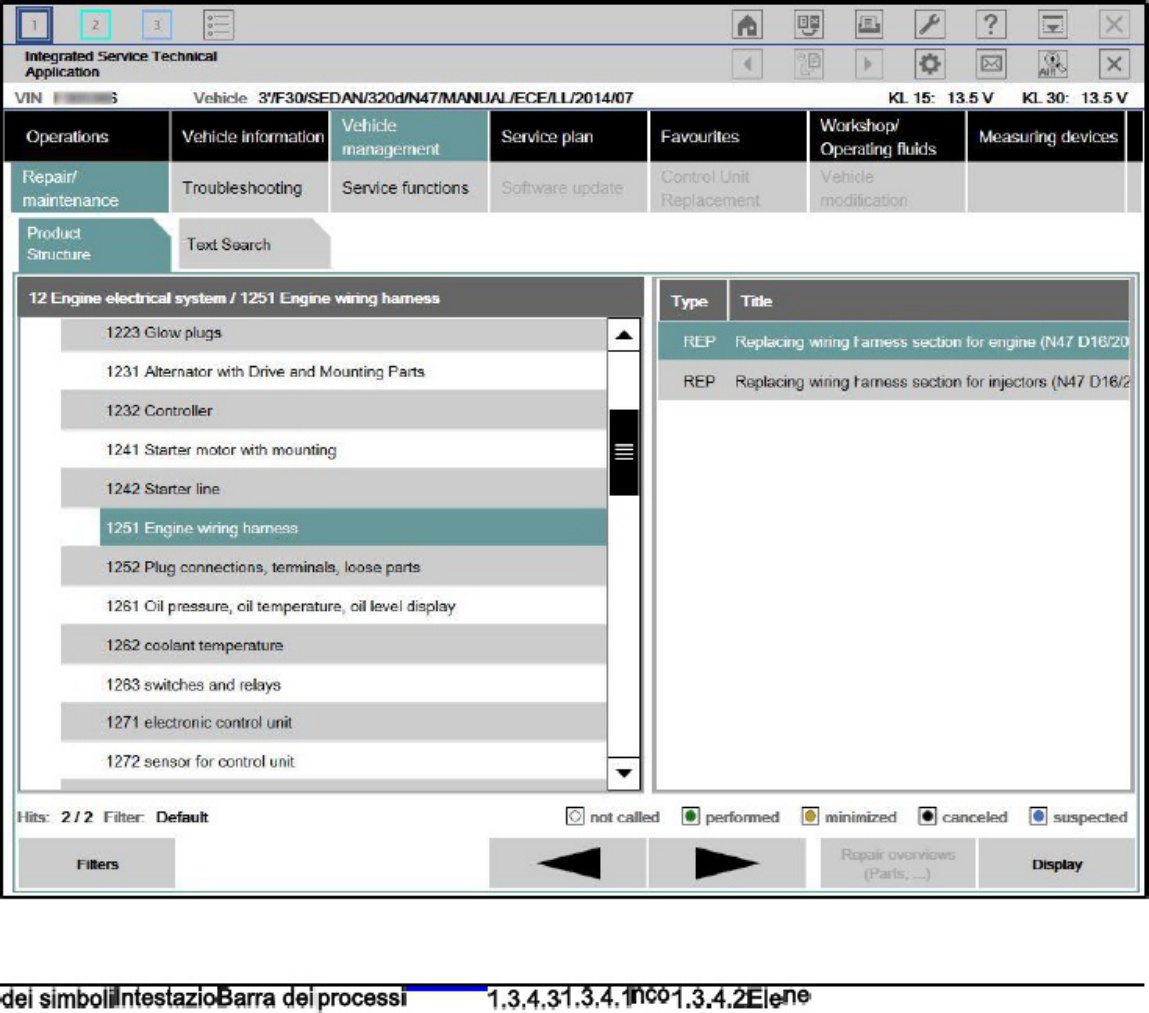
Task: Click the green 'performed' status indicator
Action: point(690,817)
